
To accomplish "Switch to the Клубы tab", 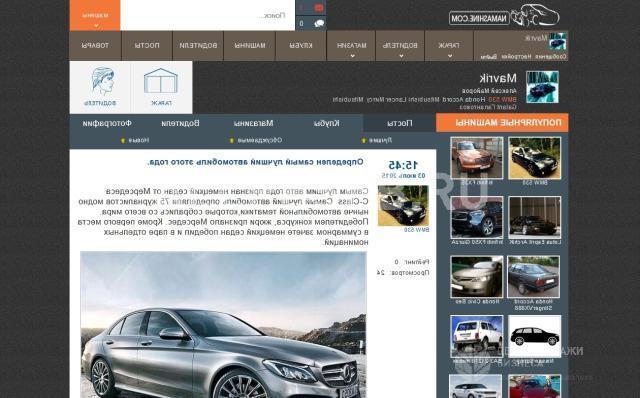I will 327,123.
